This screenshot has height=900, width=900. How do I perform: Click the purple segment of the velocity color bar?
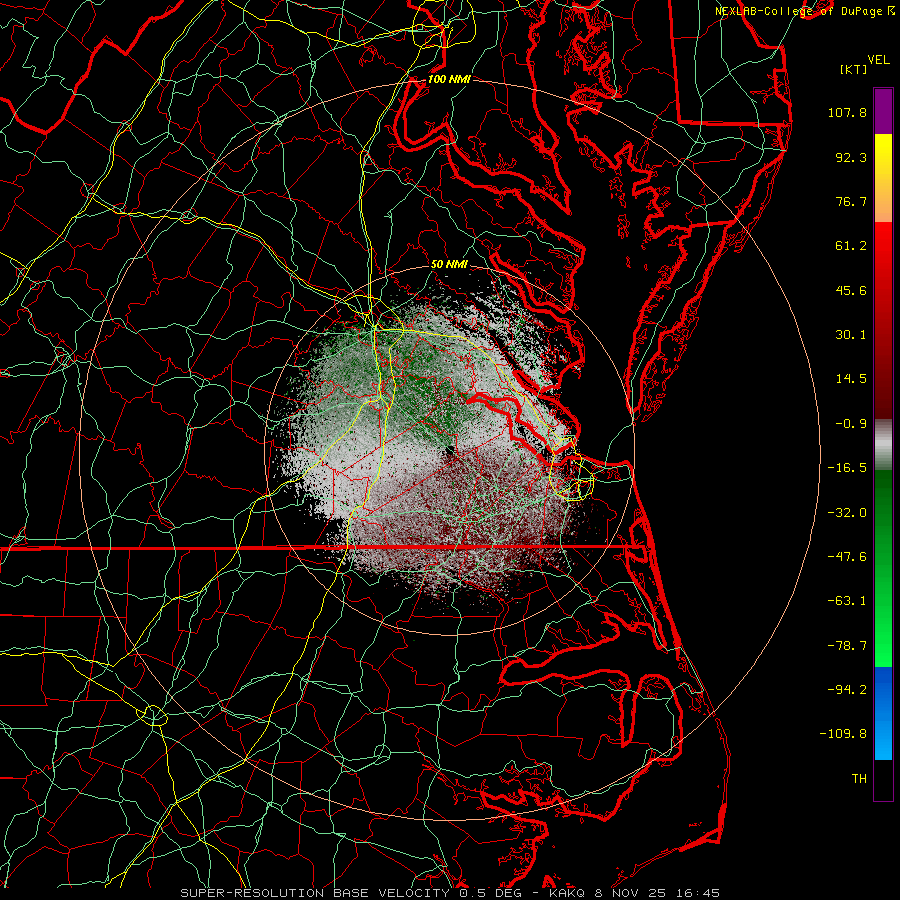(x=883, y=111)
